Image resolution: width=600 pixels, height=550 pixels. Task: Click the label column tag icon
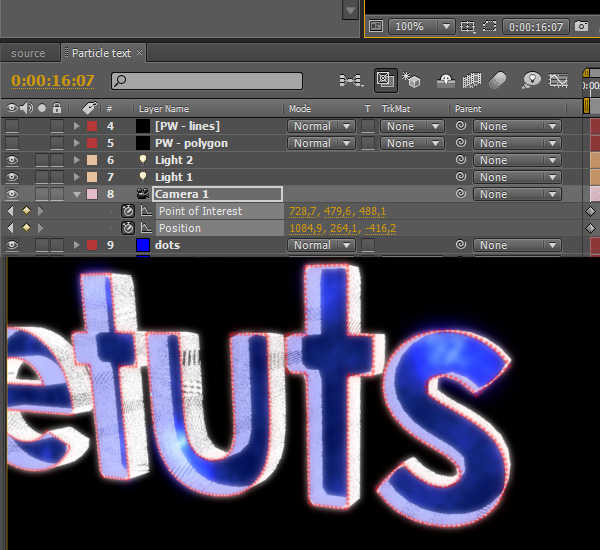(x=90, y=108)
